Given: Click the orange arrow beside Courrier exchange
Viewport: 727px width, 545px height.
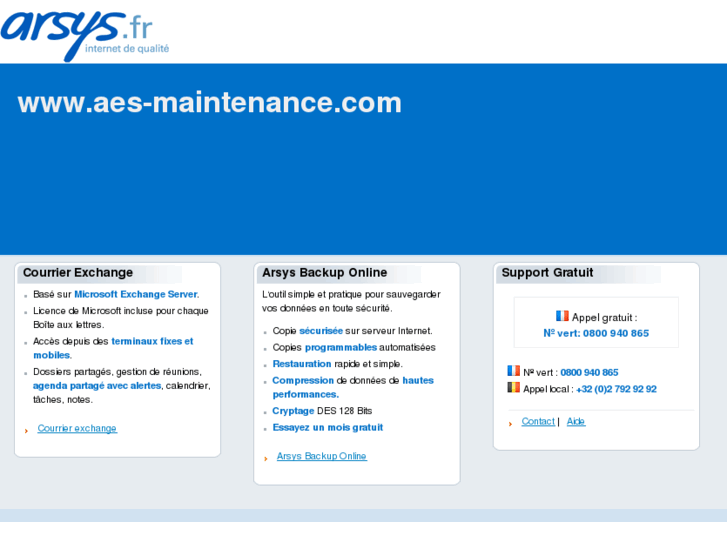Looking at the screenshot, I should coord(26,431).
